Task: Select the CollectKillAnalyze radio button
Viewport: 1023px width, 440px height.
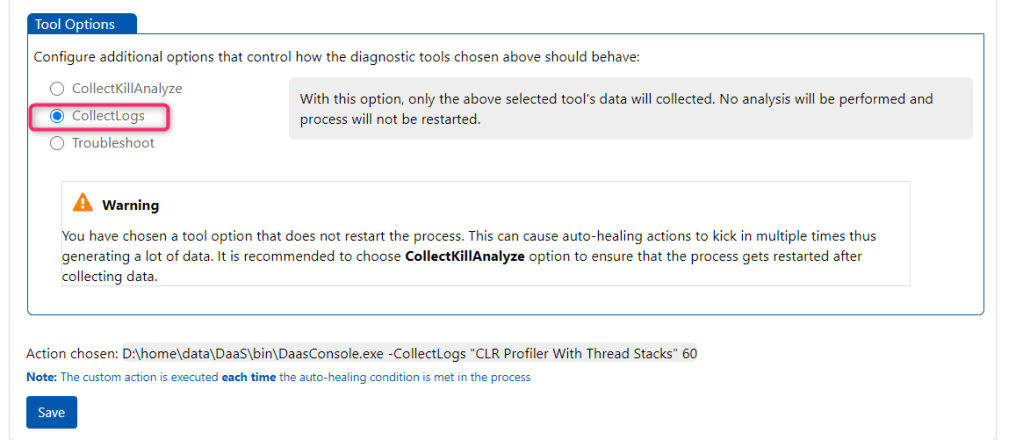Action: pos(57,88)
